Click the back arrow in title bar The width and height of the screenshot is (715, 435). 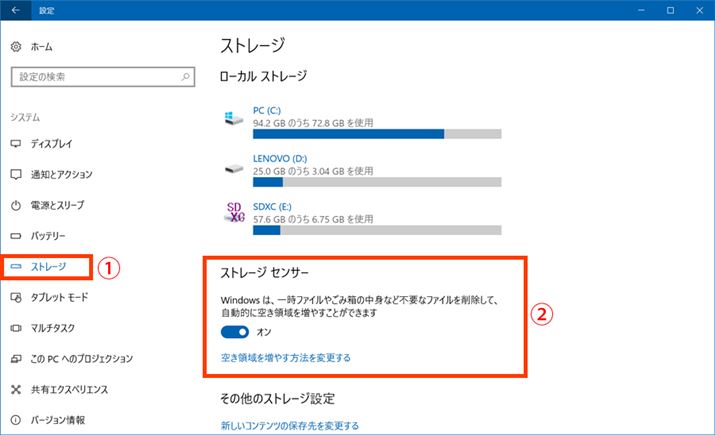[x=15, y=10]
